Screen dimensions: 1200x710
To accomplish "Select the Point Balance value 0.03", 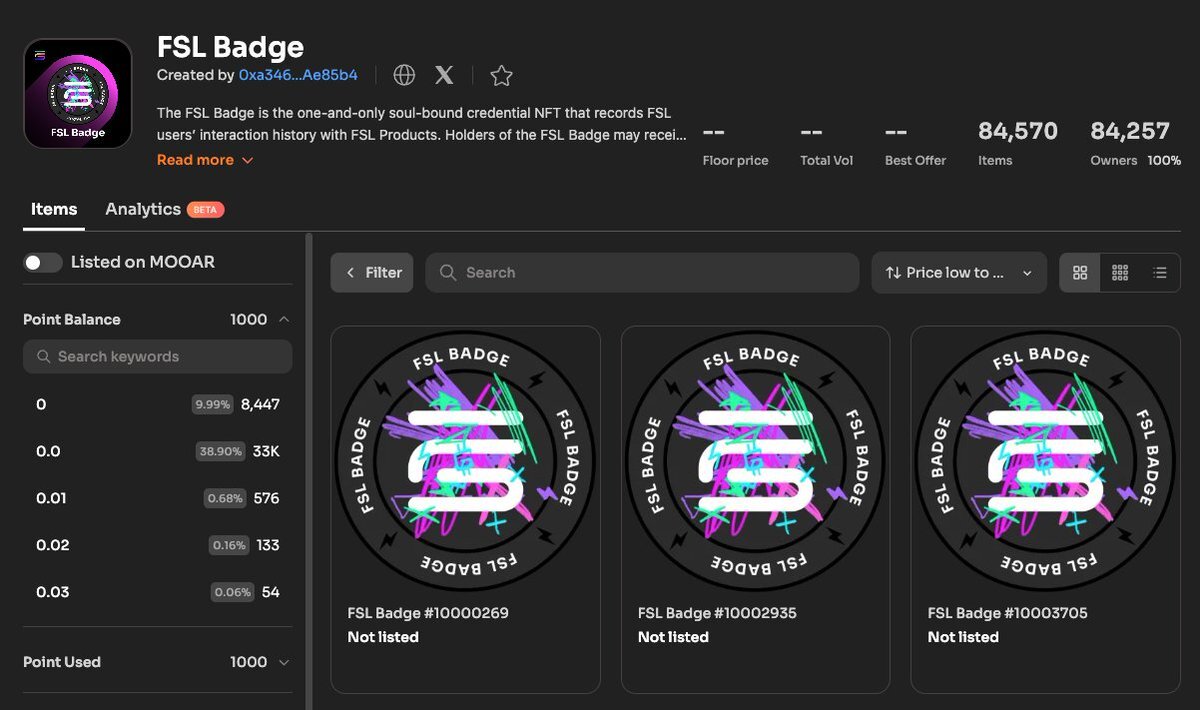I will (x=158, y=592).
